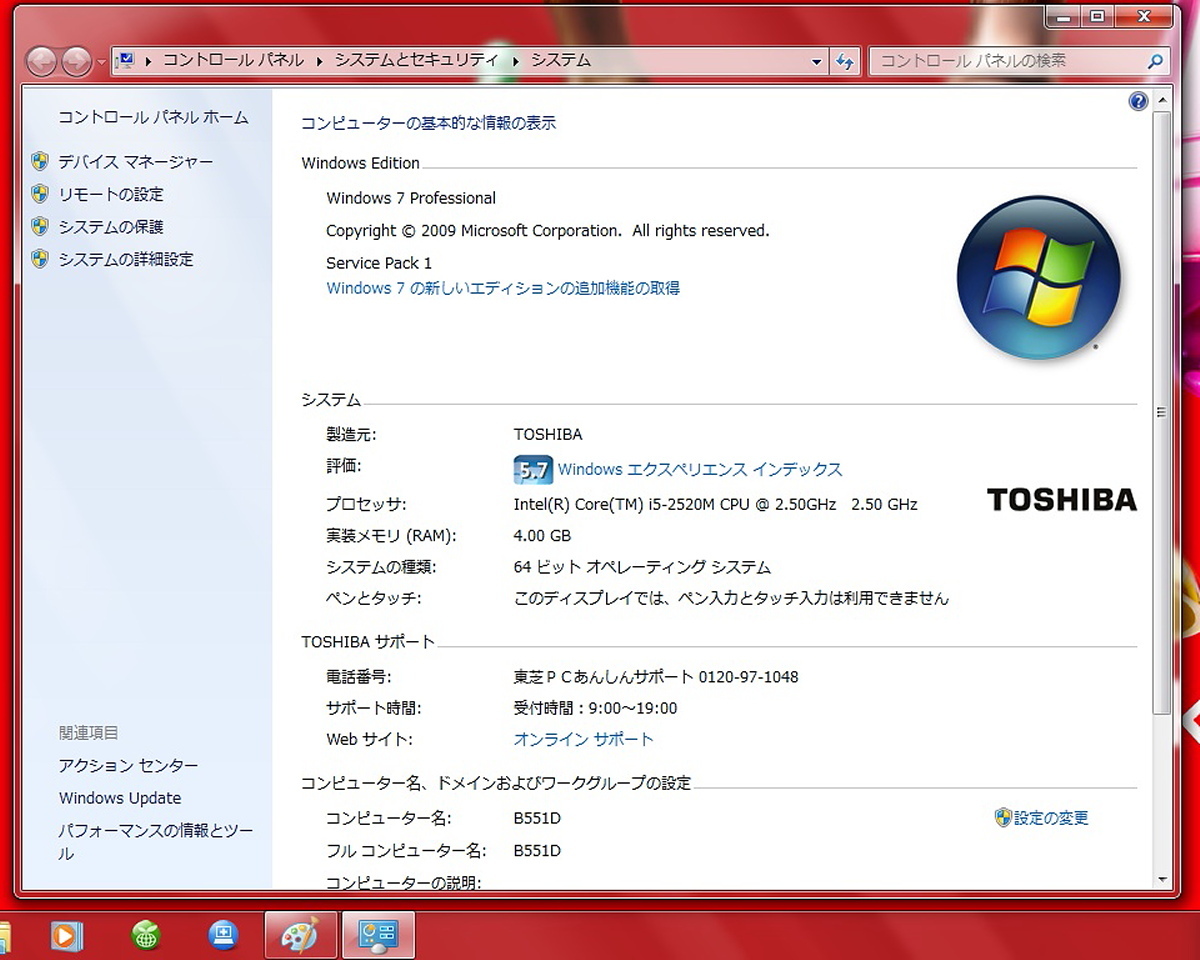The width and height of the screenshot is (1200, 960).
Task: Click the TOSHIBA value beside 製造元
Action: [548, 434]
